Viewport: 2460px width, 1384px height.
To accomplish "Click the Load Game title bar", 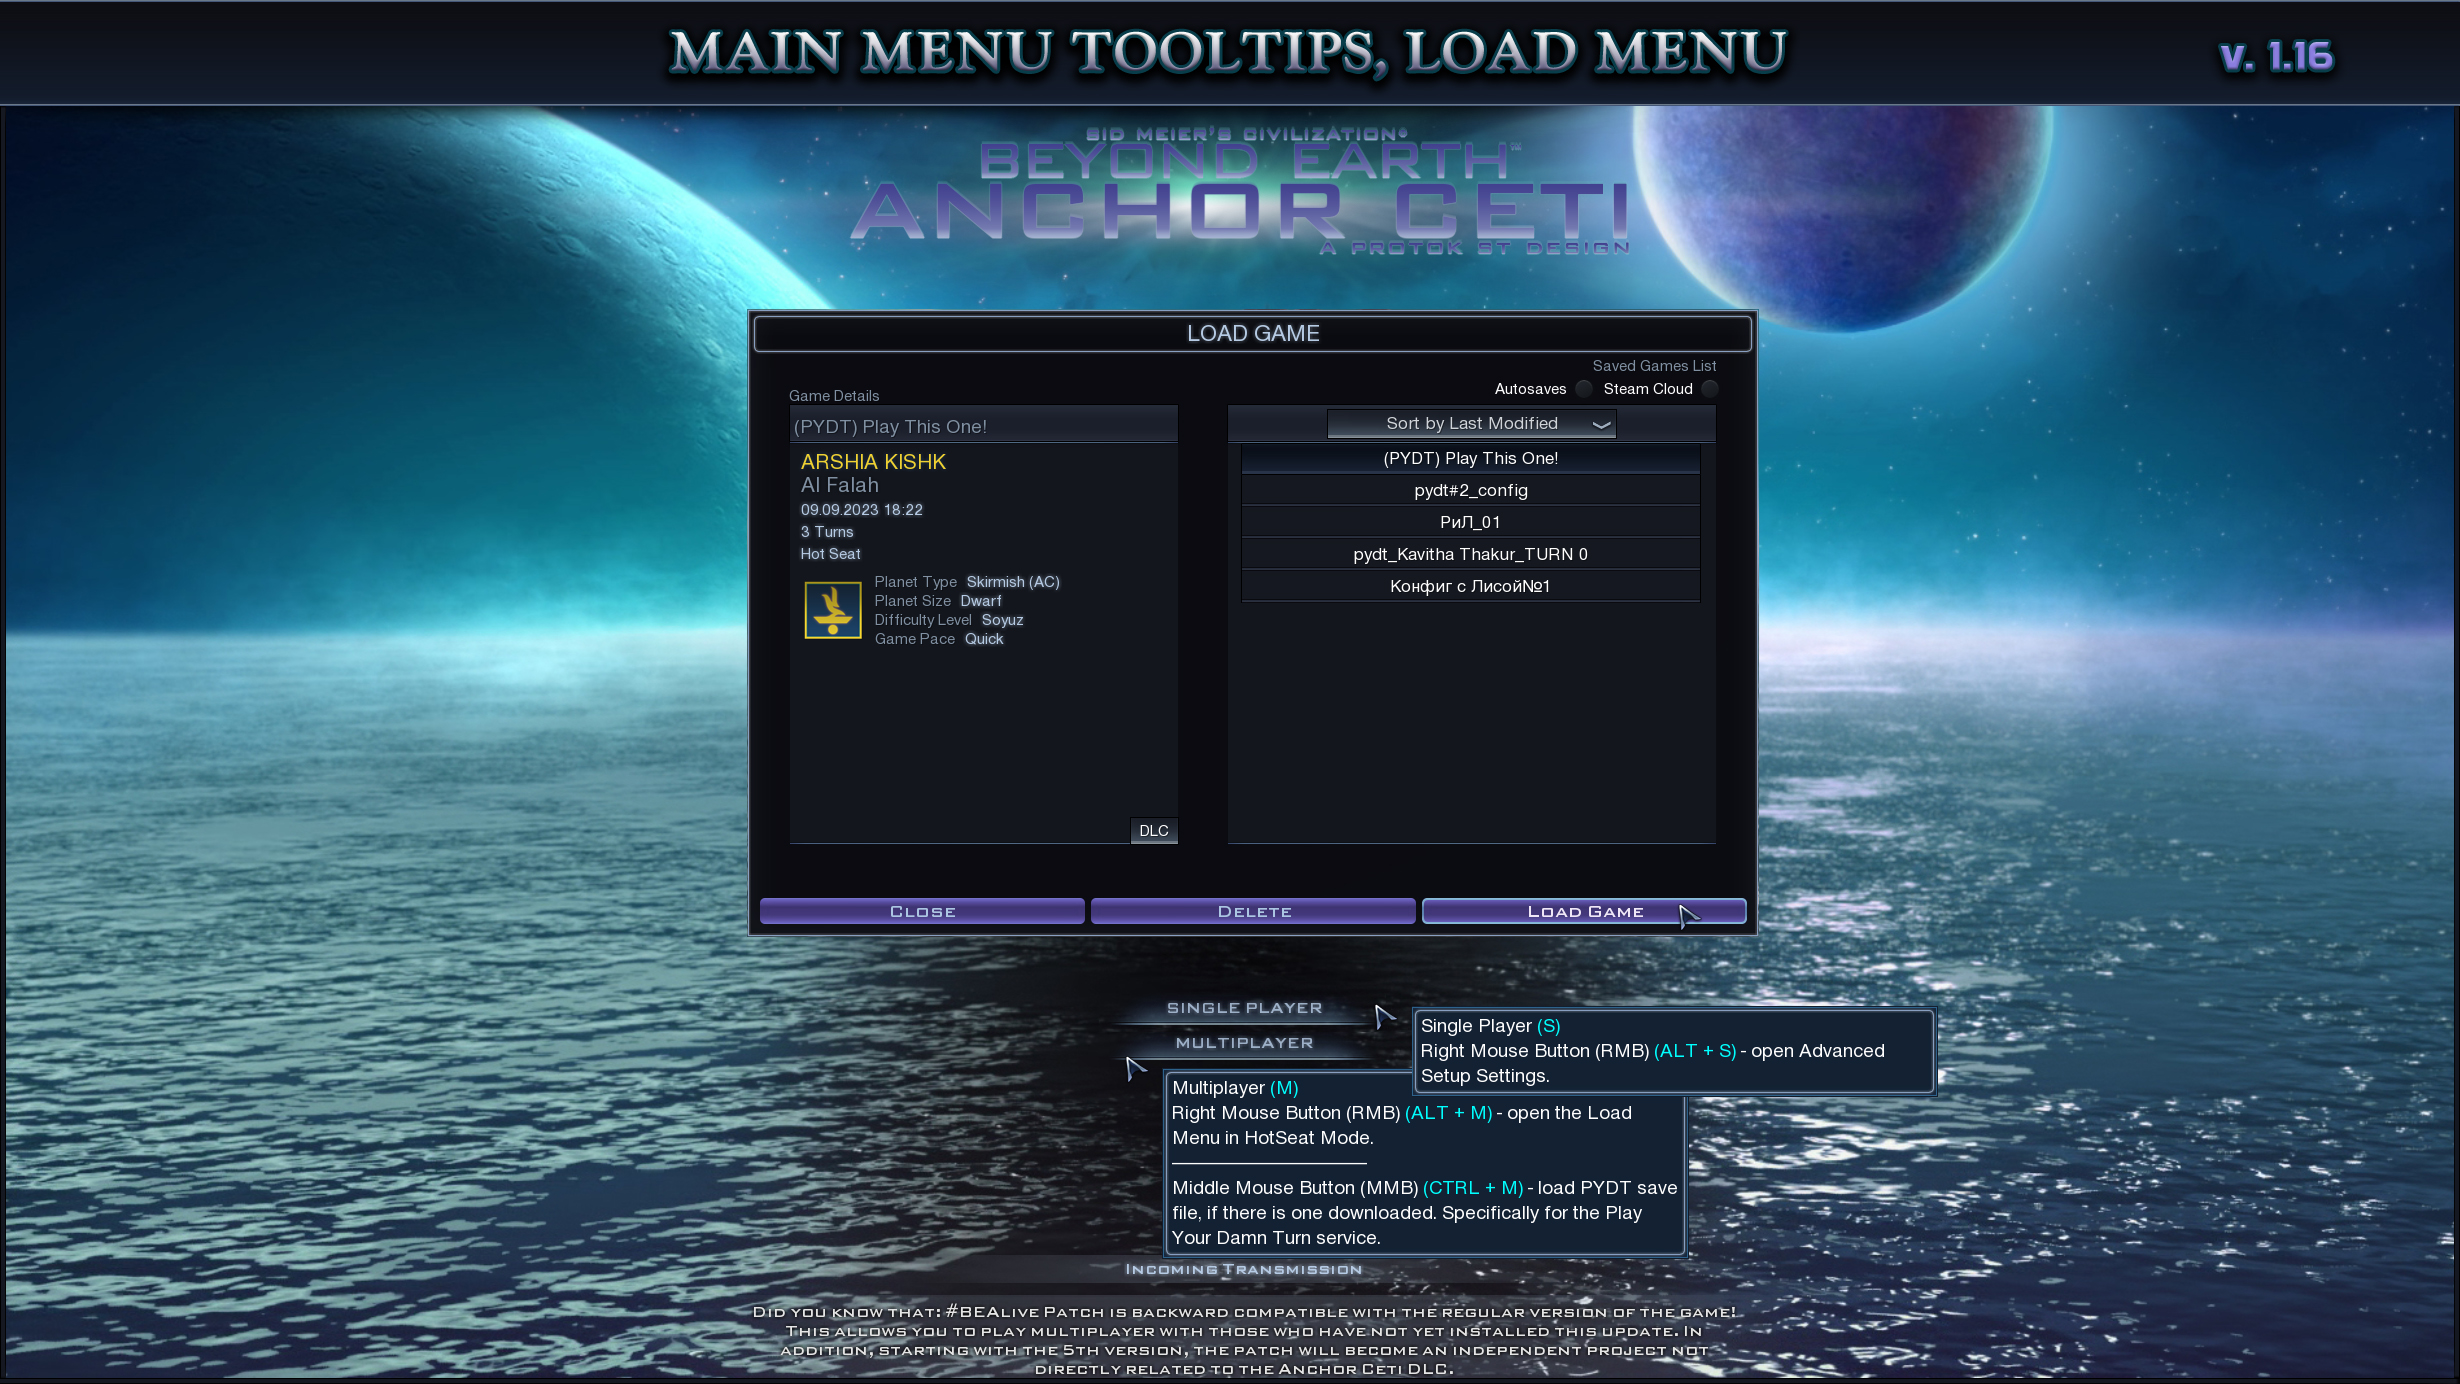I will 1252,334.
